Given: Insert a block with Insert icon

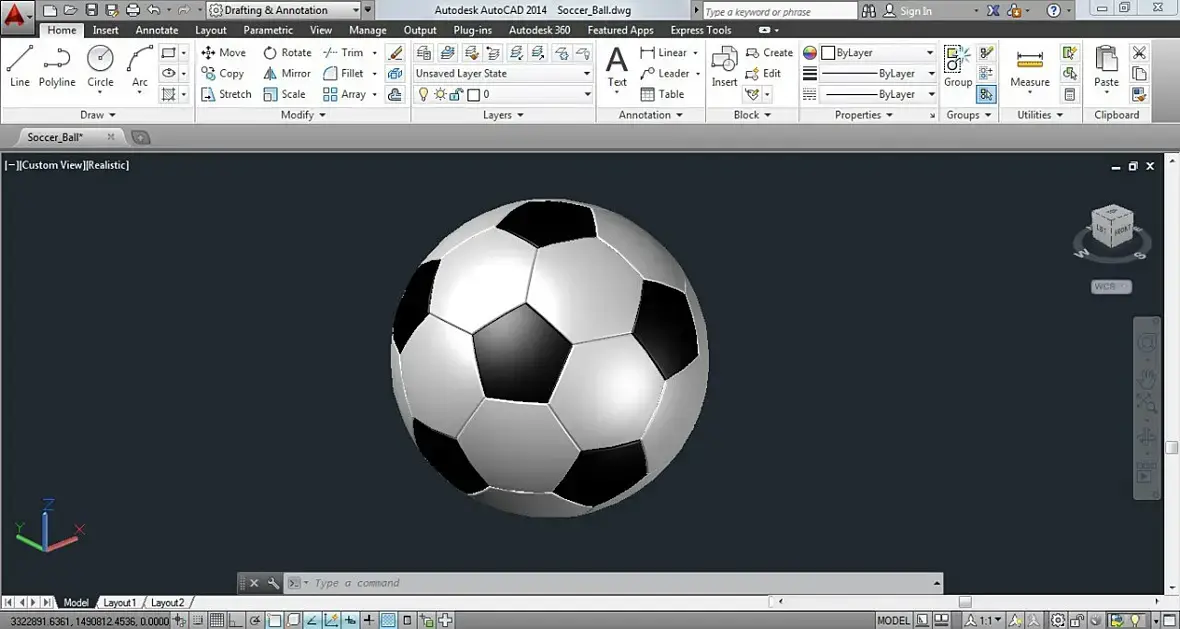Looking at the screenshot, I should click(x=725, y=66).
